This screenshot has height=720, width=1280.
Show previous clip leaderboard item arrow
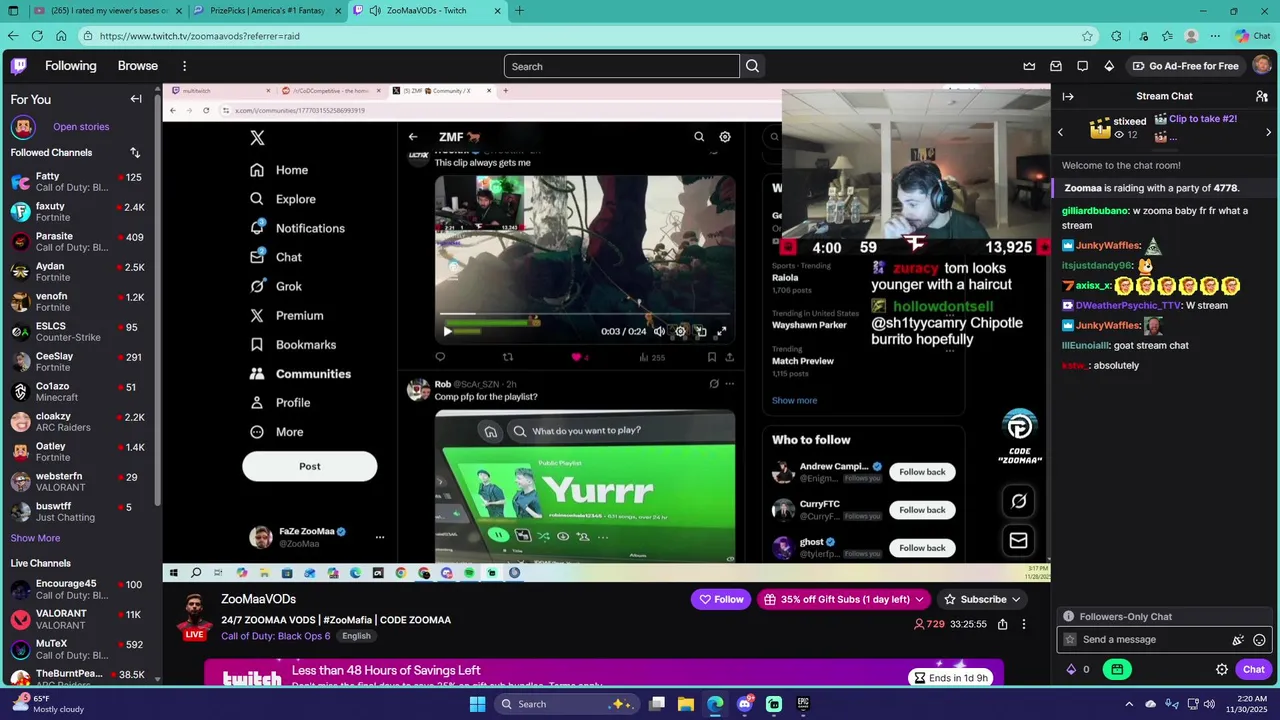(1060, 132)
